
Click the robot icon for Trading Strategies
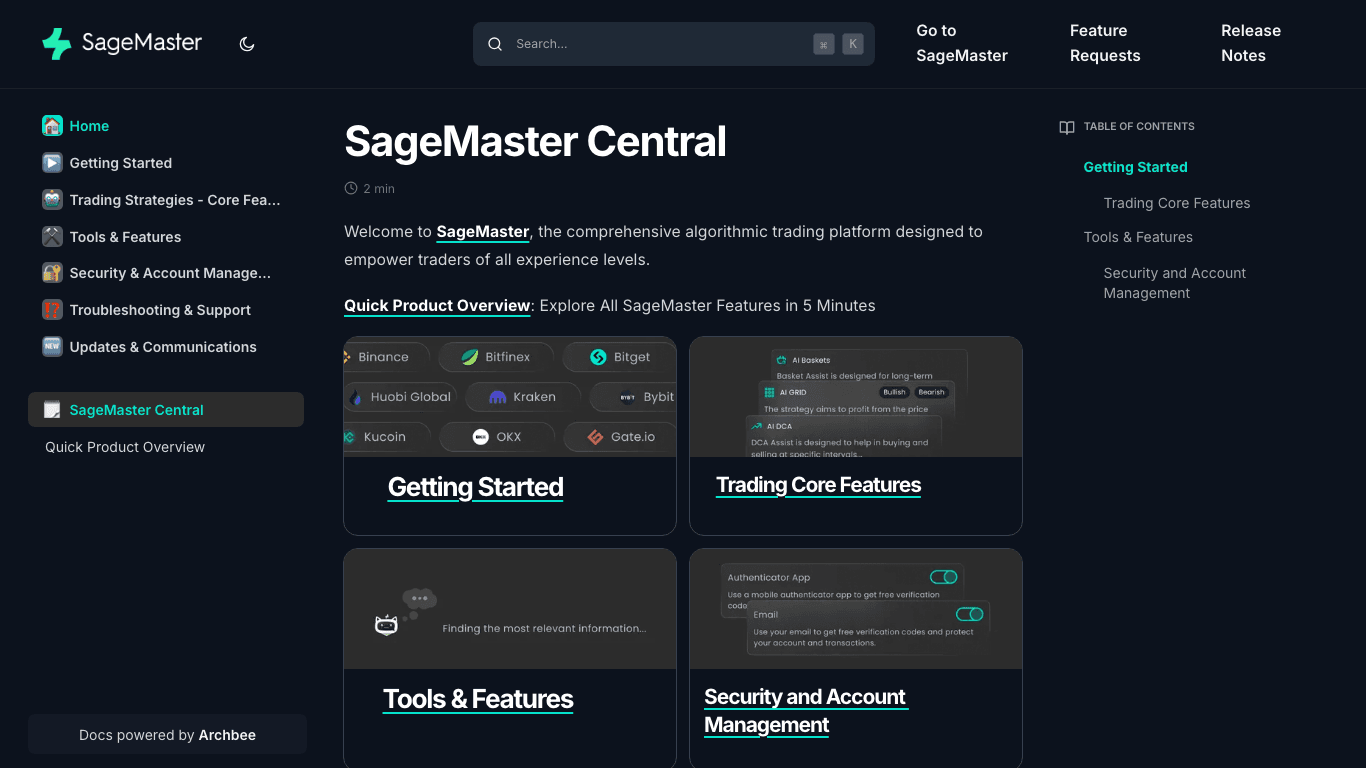click(52, 199)
